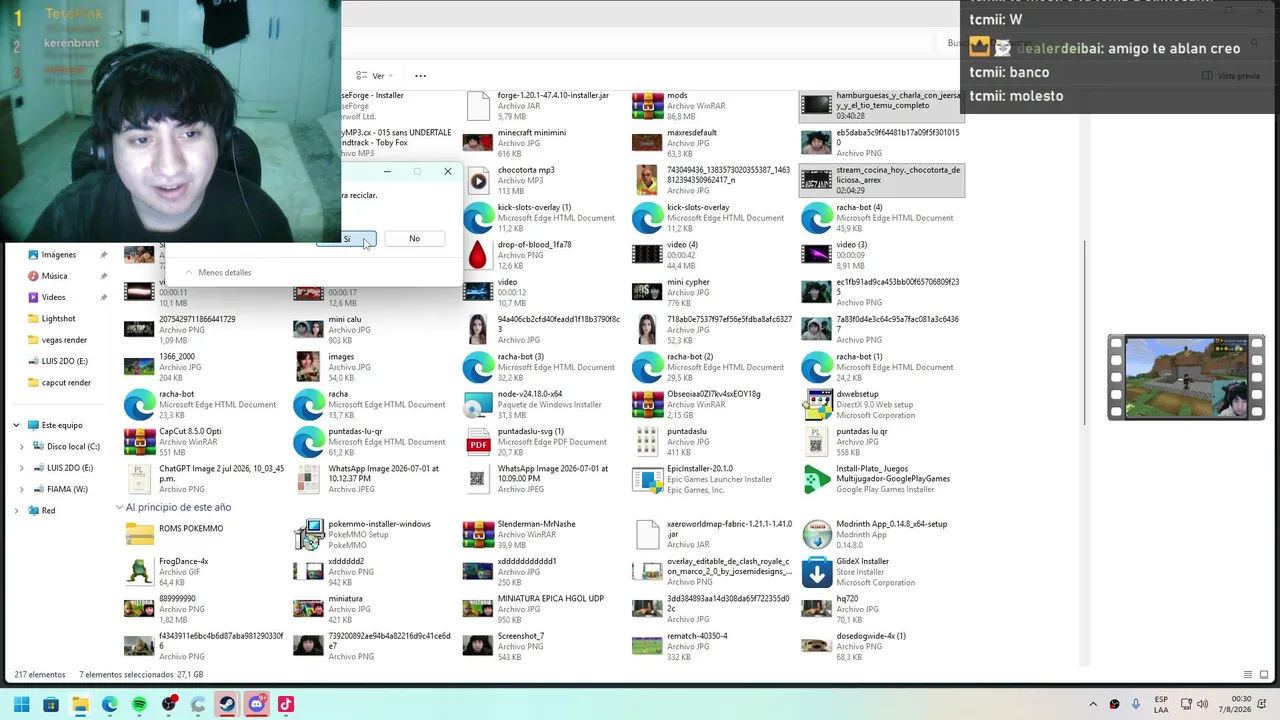Select the puntadaslu-svg (1) PDF icon
Screen dimensions: 1280x720
coord(478,441)
